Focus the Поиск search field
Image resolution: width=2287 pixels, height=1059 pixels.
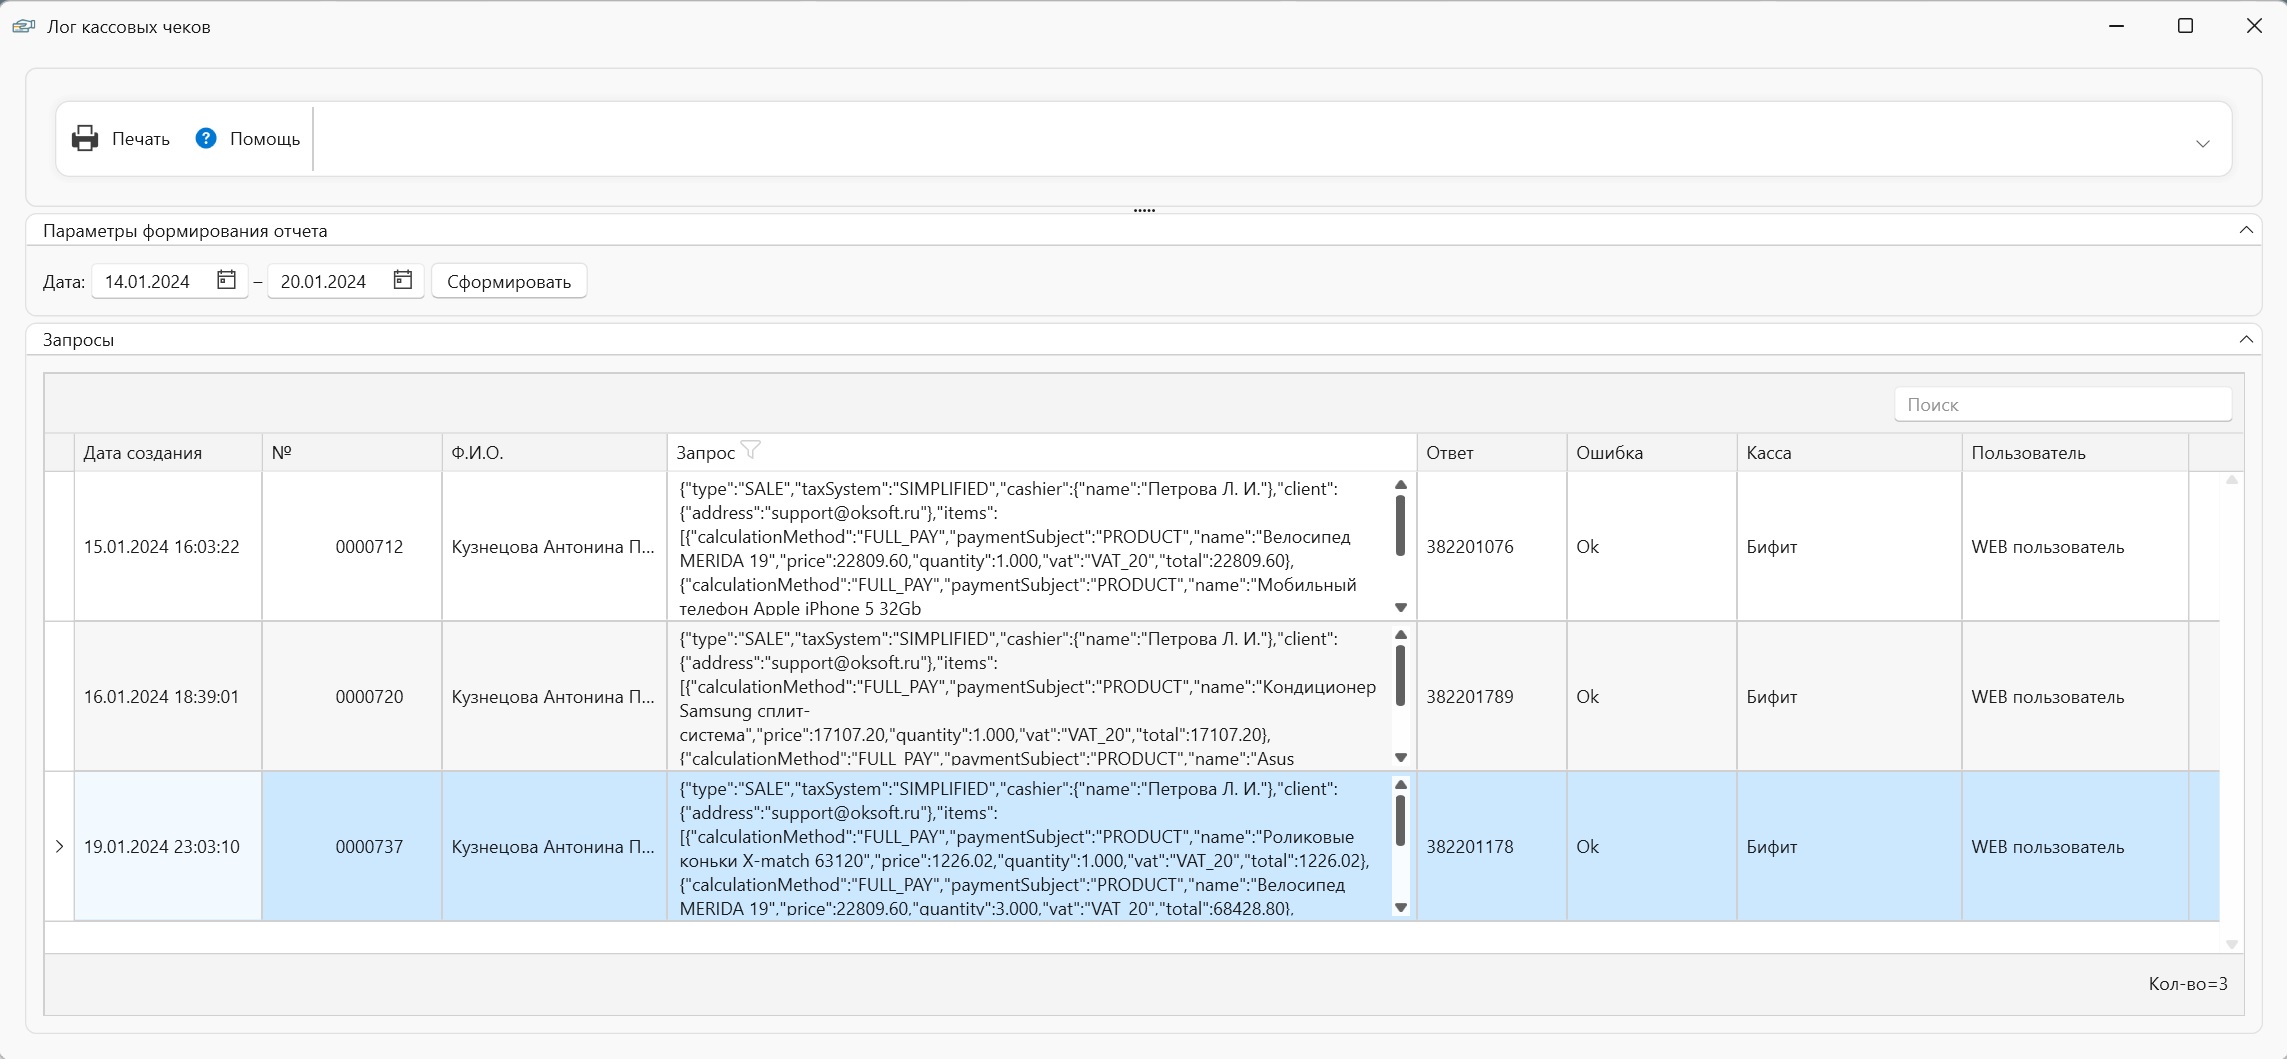tap(2062, 404)
